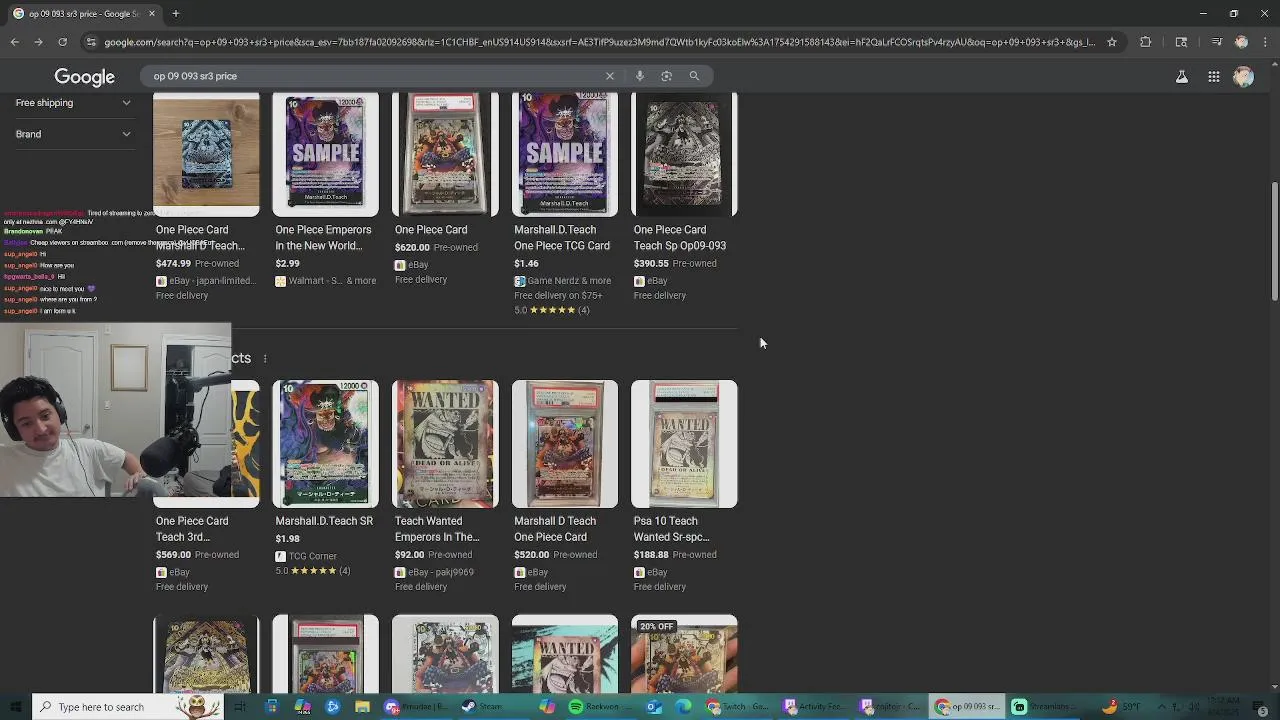
Task: Close the Google Search browser tab
Action: tap(152, 14)
